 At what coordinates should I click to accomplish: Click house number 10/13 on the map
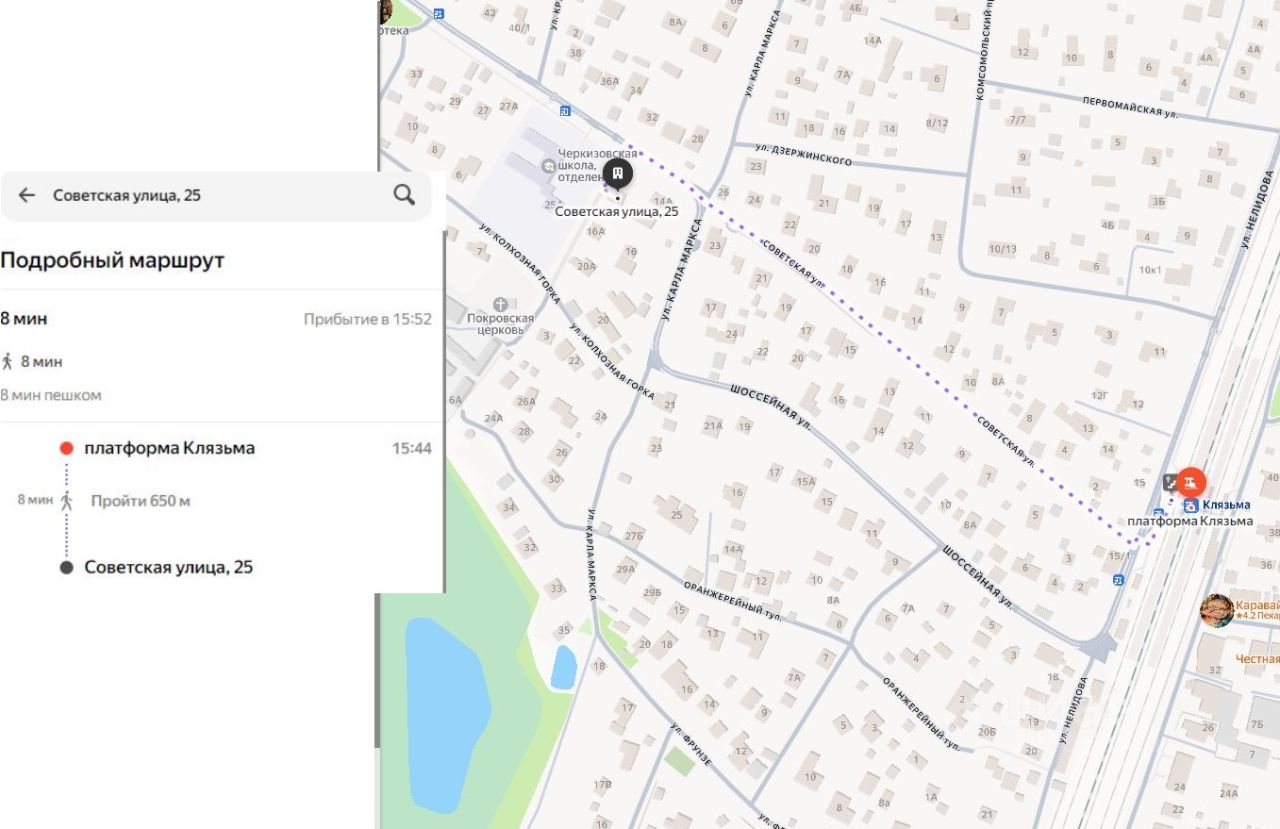click(1003, 248)
